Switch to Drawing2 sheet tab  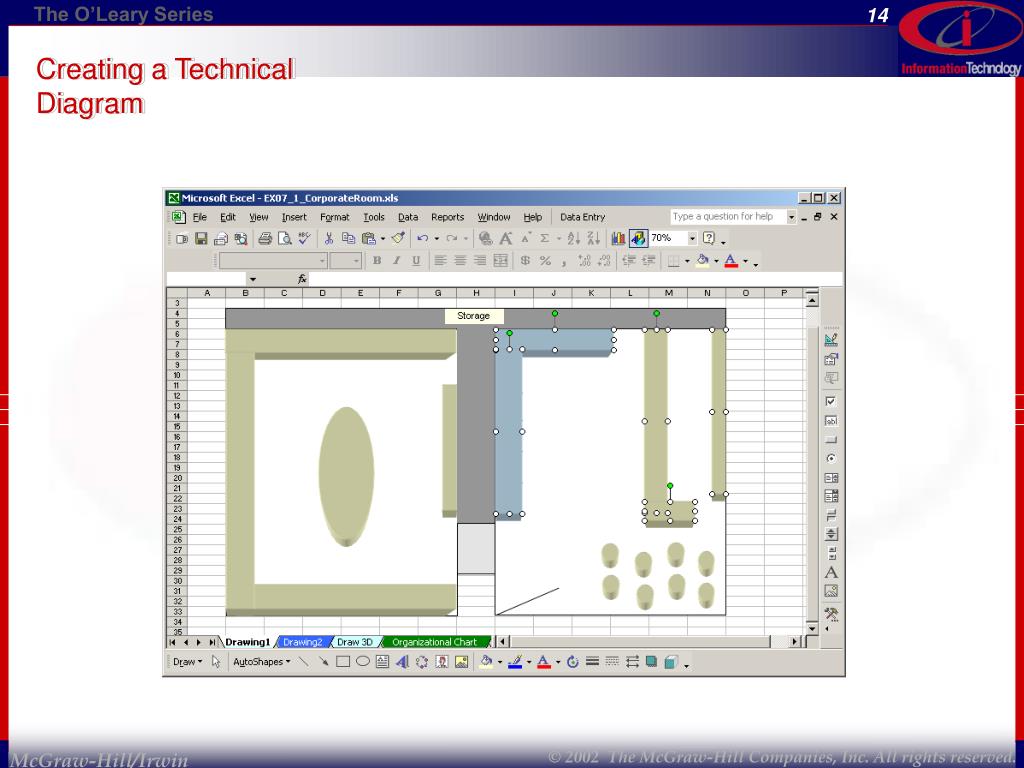tap(302, 642)
